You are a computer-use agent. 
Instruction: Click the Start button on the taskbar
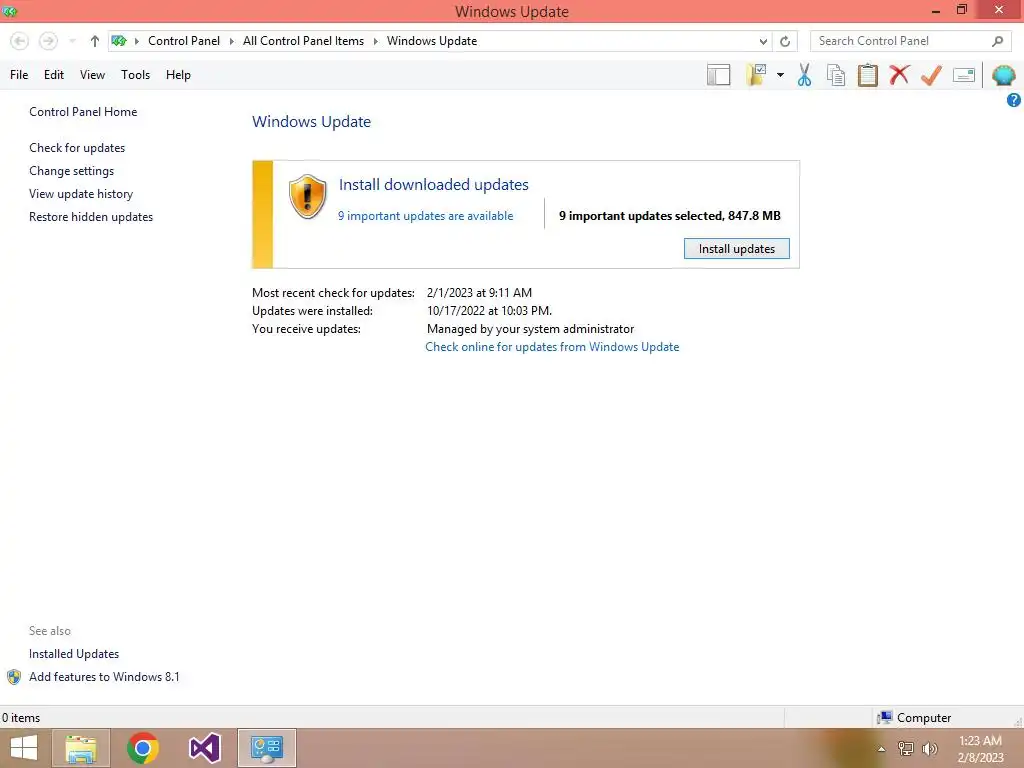tap(24, 748)
